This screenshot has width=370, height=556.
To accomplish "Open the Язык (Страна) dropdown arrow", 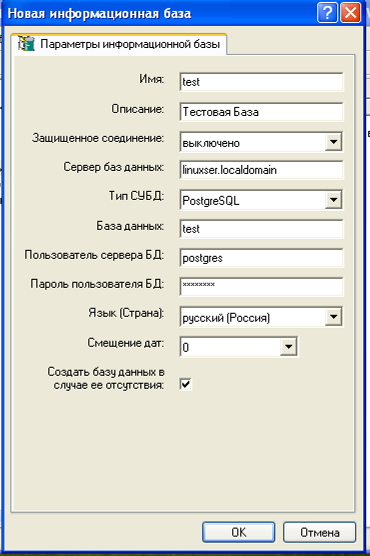I will point(333,316).
